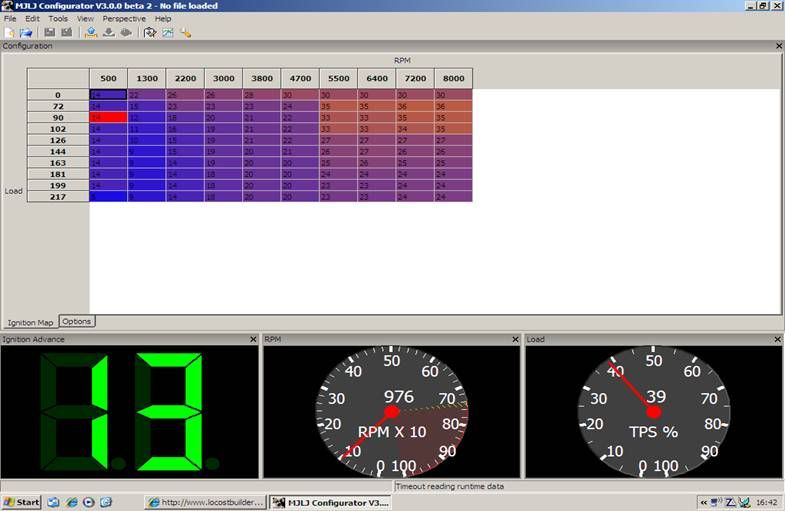The height and width of the screenshot is (511, 785).
Task: Close the Ignition Advance panel
Action: (254, 340)
